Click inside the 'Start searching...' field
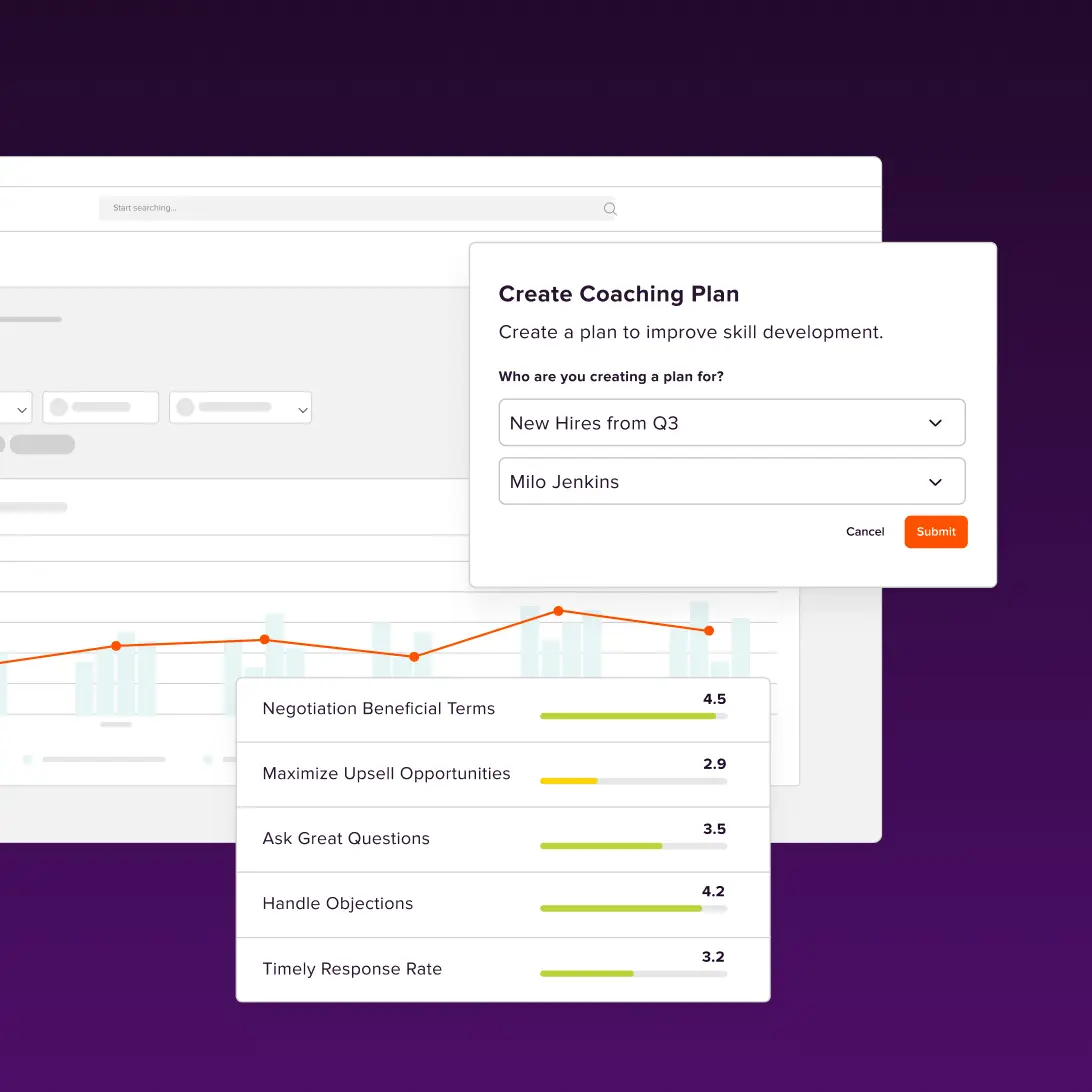 point(300,208)
